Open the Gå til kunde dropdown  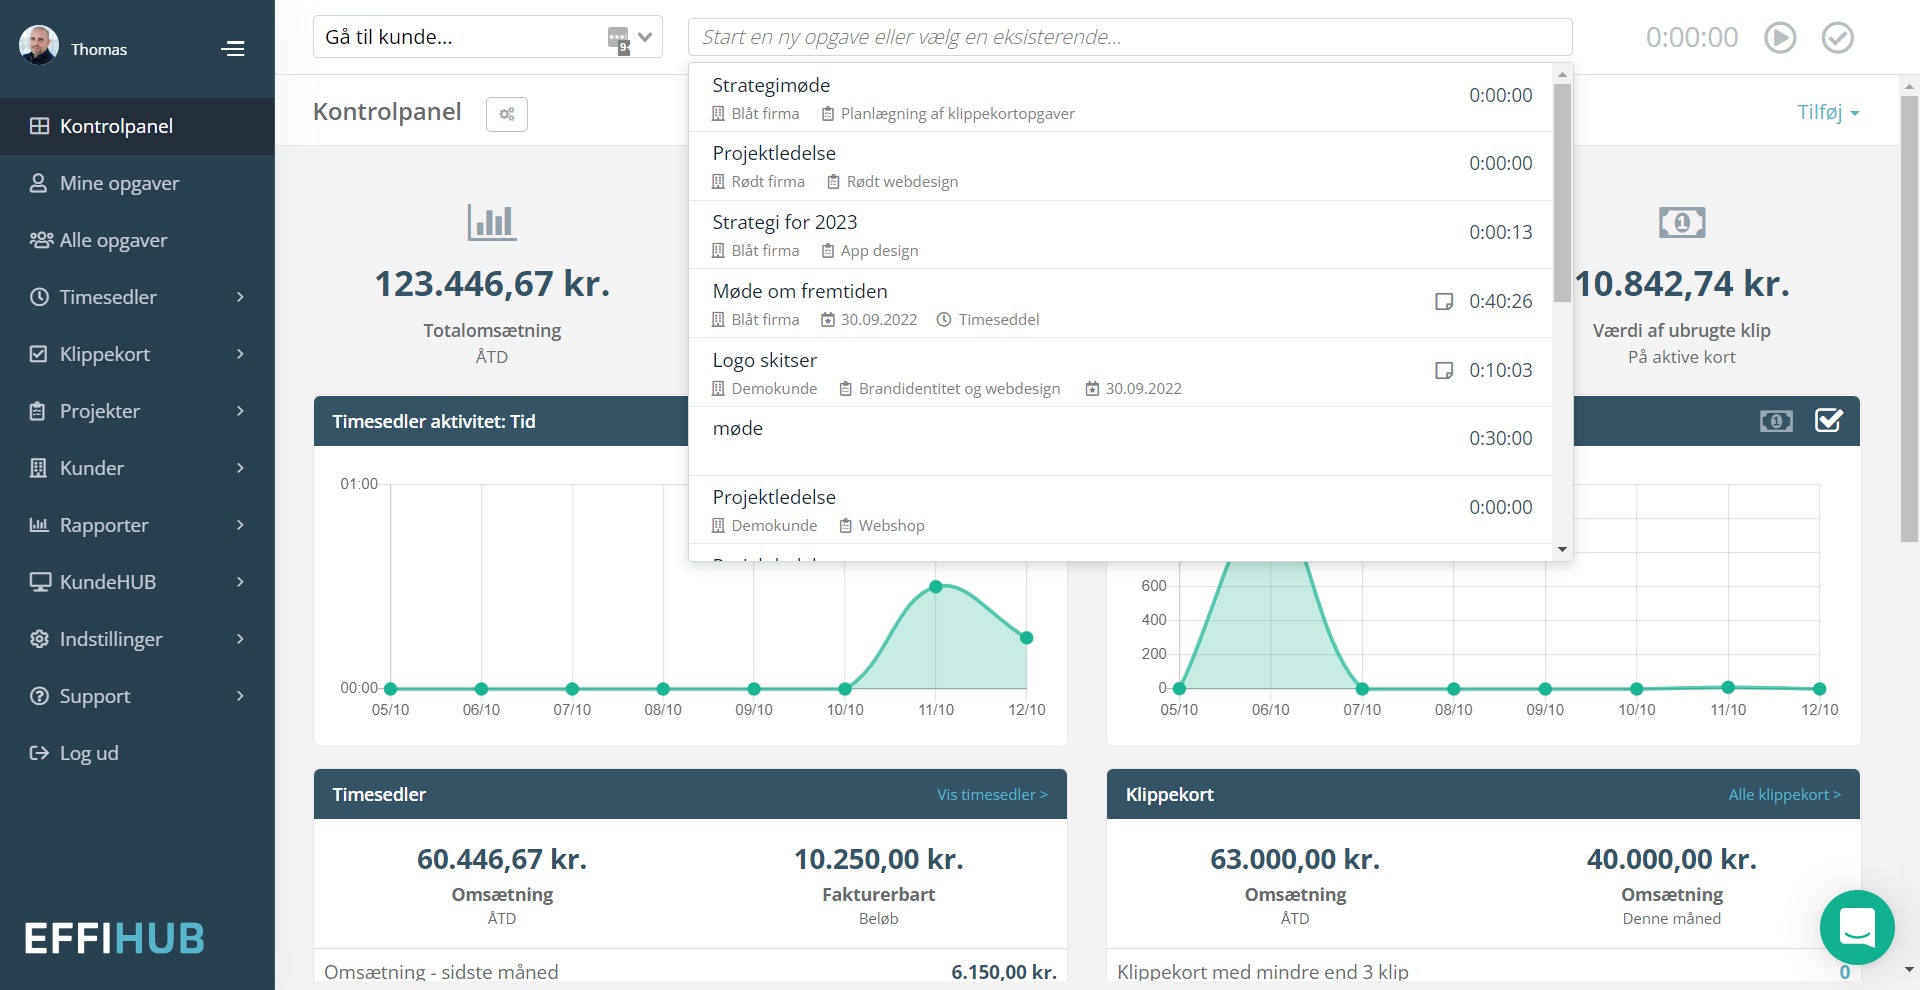click(488, 37)
